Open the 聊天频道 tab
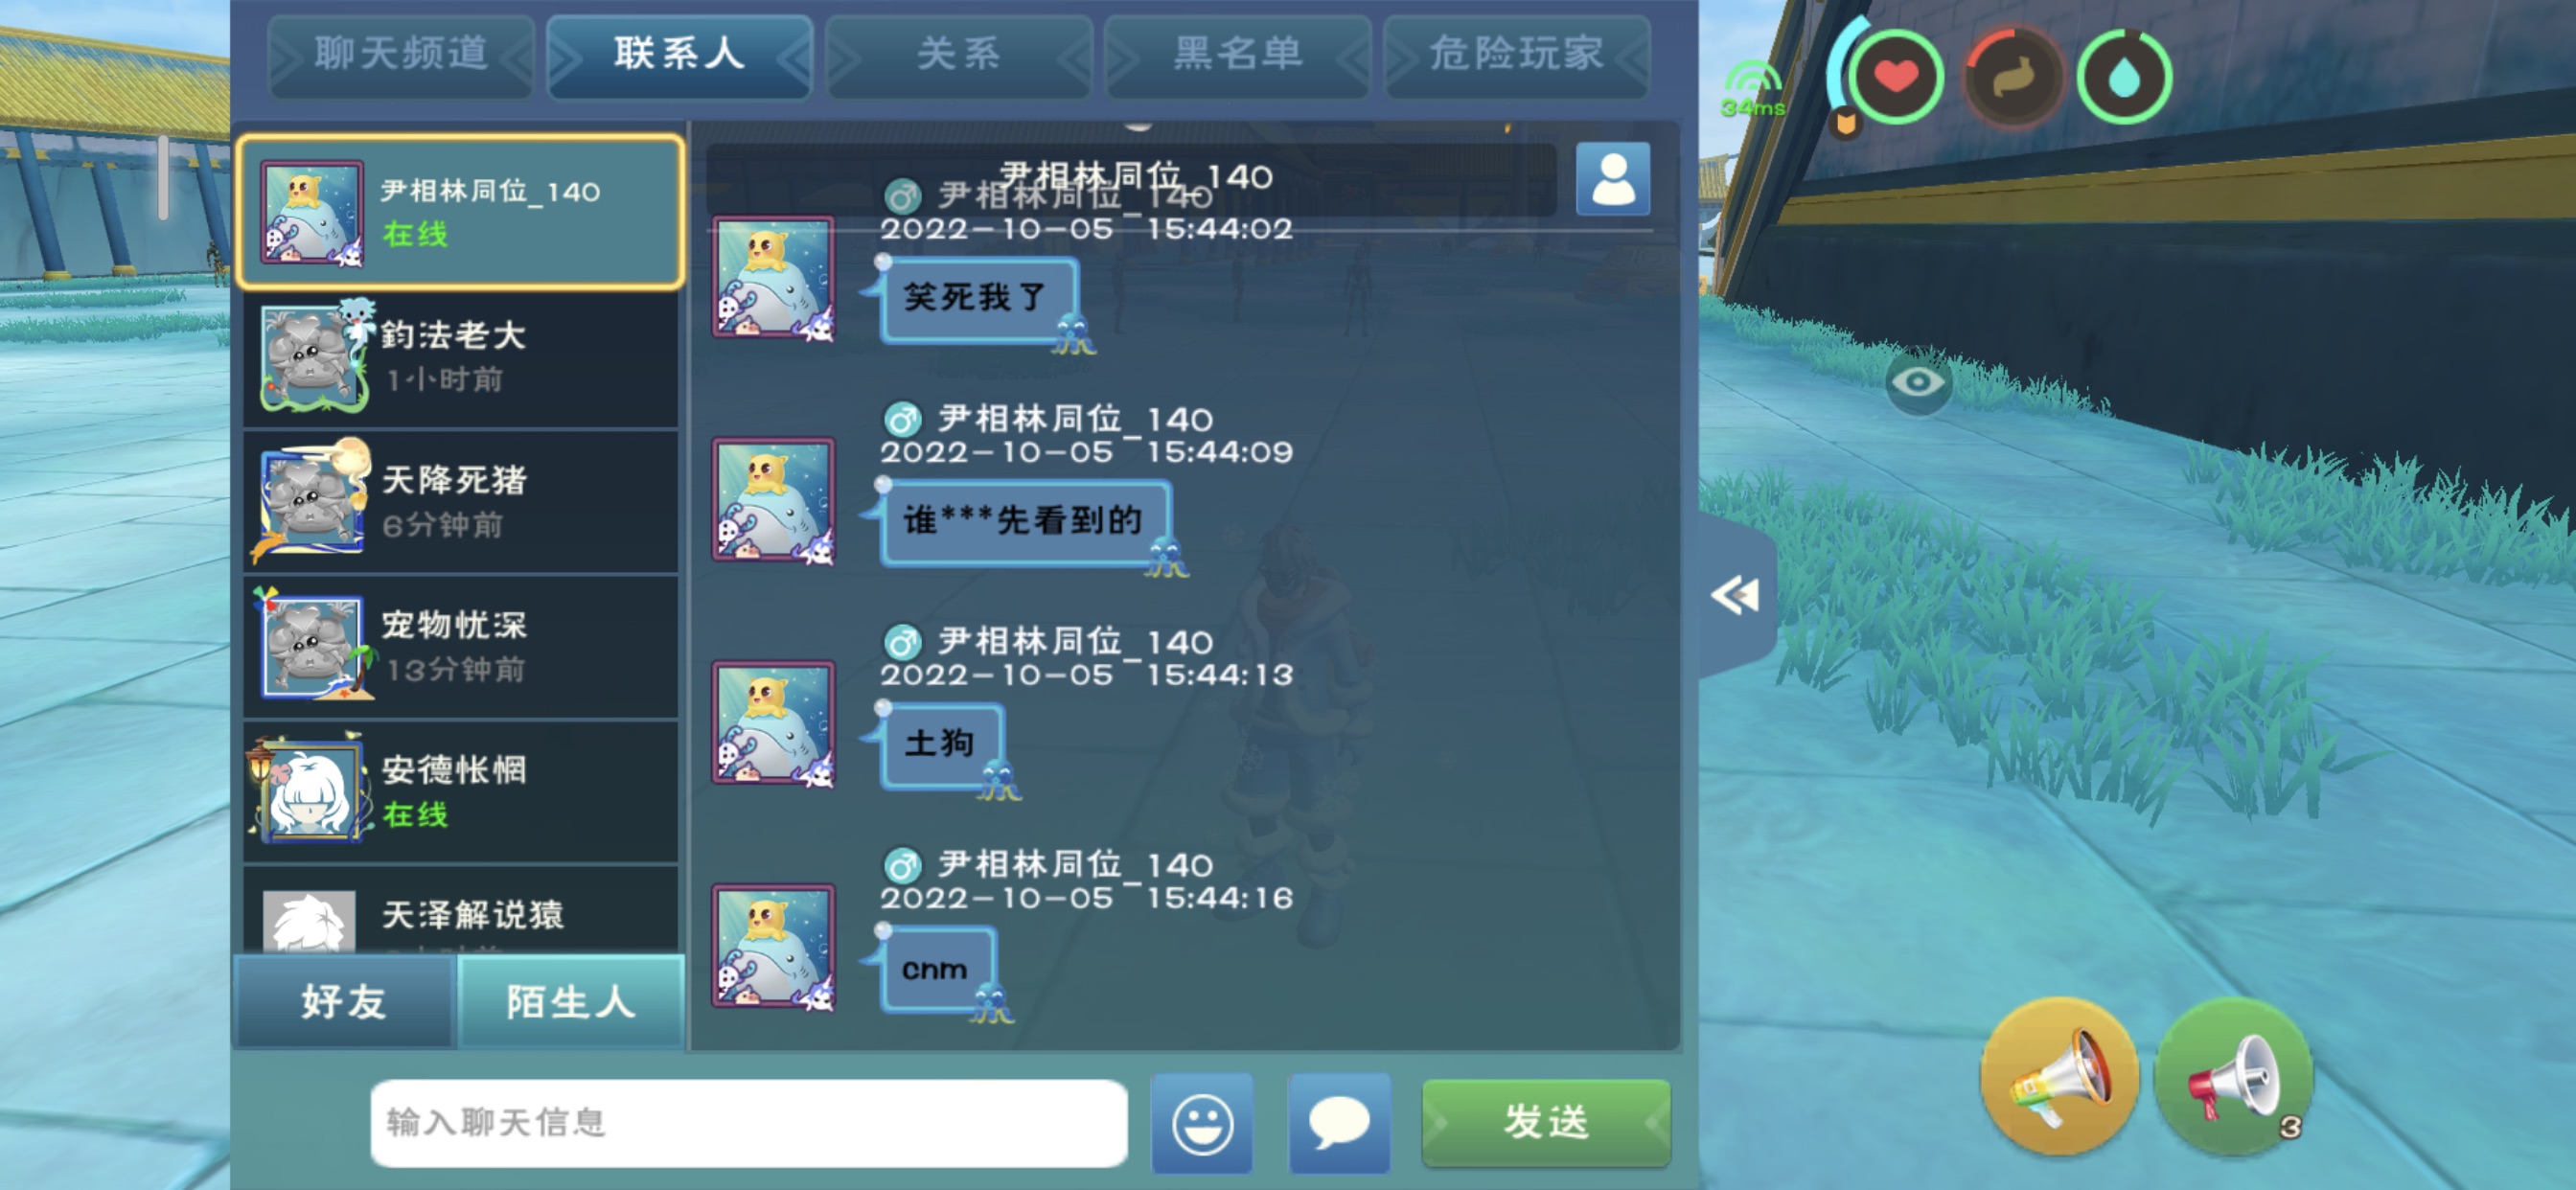 click(x=401, y=54)
